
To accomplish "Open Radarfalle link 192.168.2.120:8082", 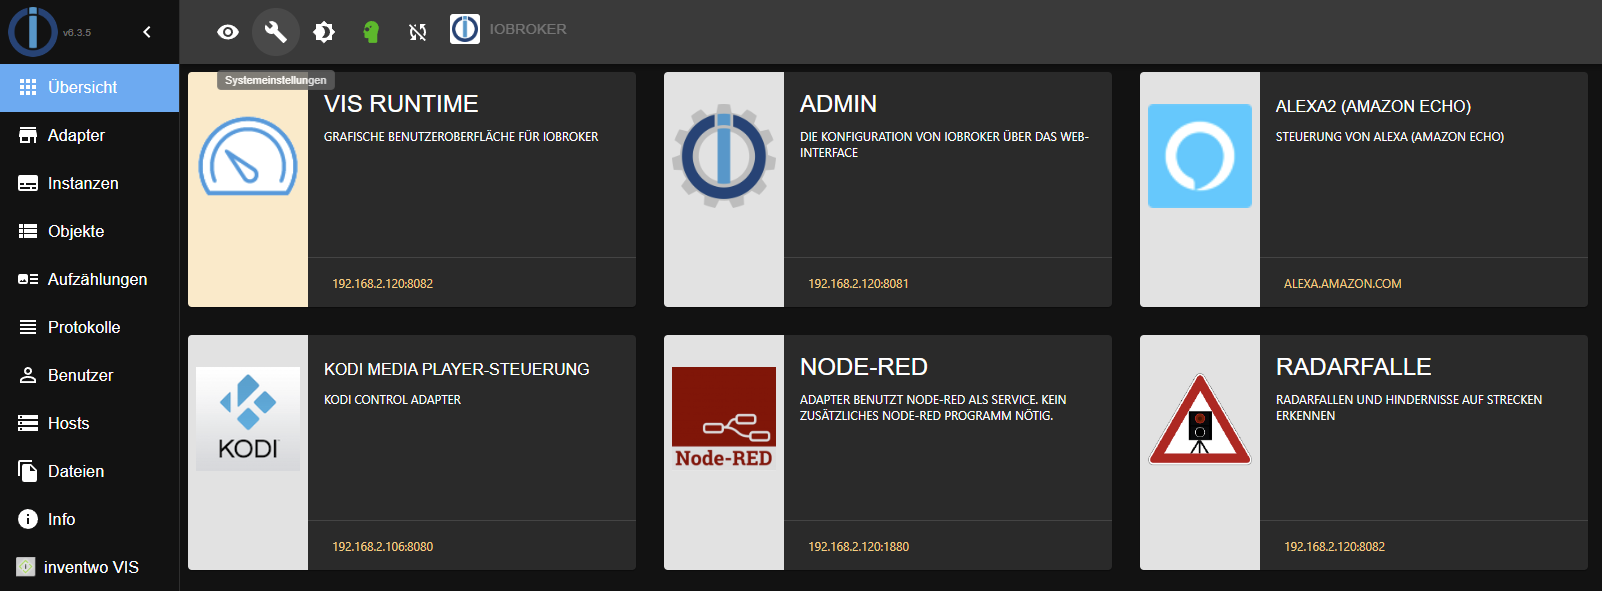I will tap(1335, 547).
